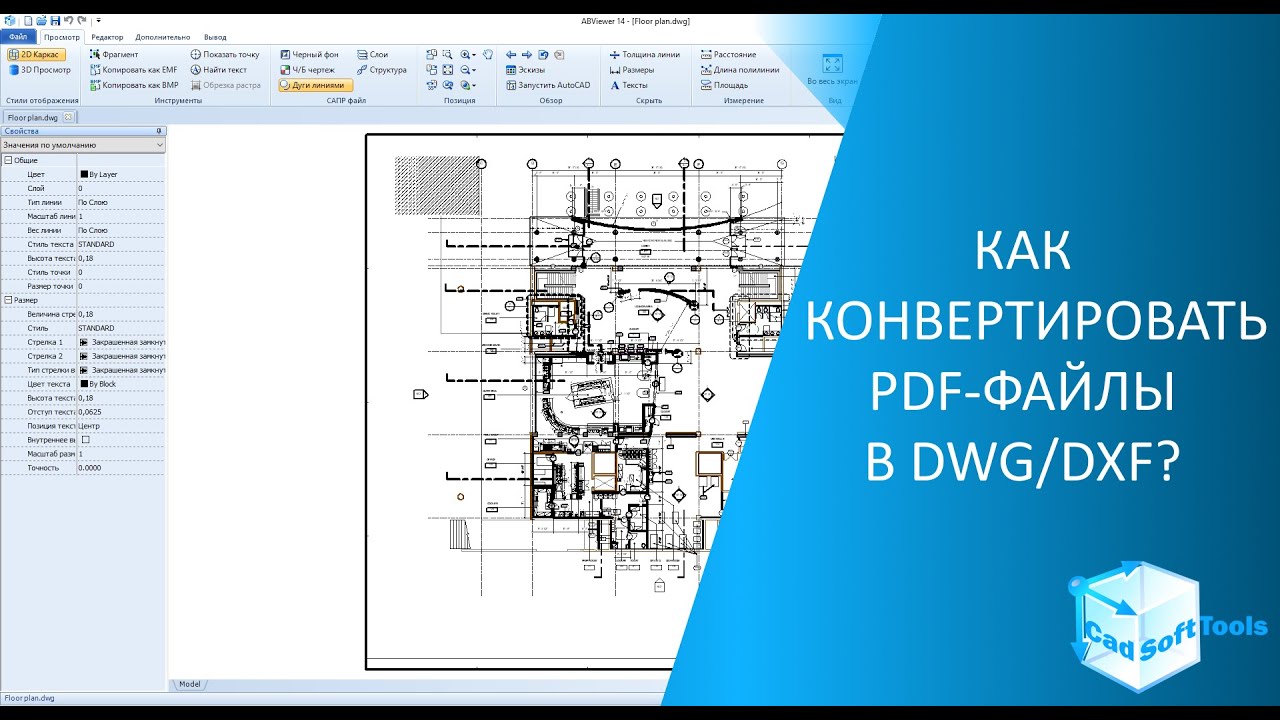Screen dimensions: 1280x720
Task: Open the Эскизы thumbnails view
Action: [x=526, y=70]
